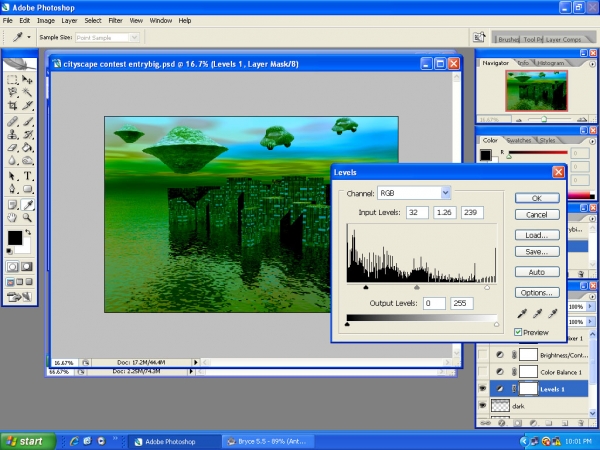This screenshot has height=450, width=600.
Task: Select the Brush tool
Action: [x=27, y=122]
